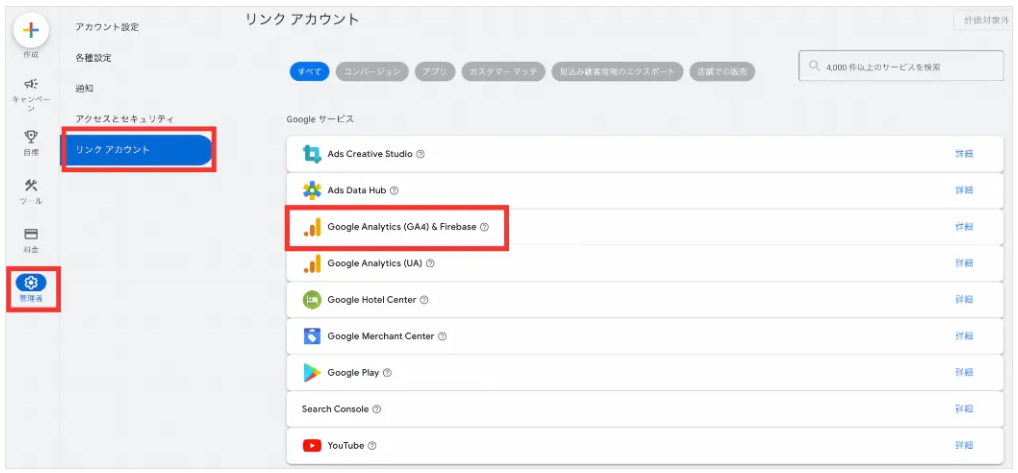Select the コンバージョン filter chip
Image resolution: width=1018 pixels, height=473 pixels.
point(372,71)
